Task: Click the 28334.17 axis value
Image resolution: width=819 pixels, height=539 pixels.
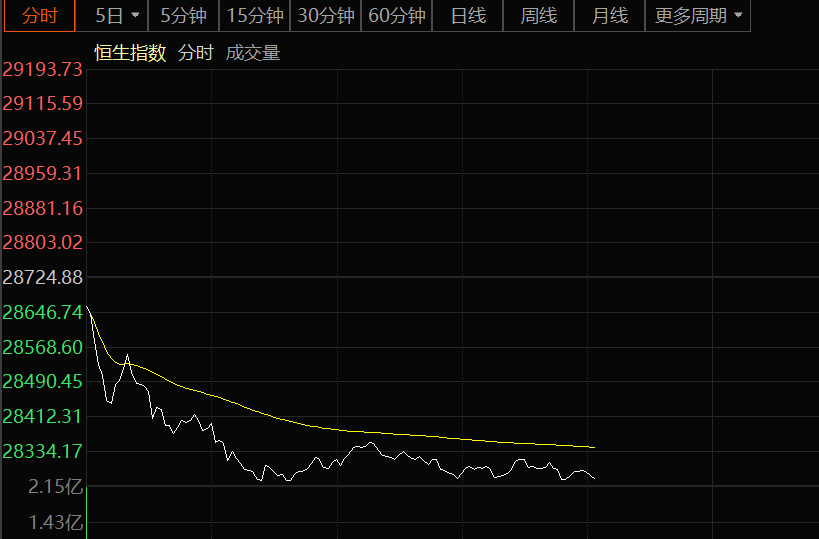Action: pos(42,451)
